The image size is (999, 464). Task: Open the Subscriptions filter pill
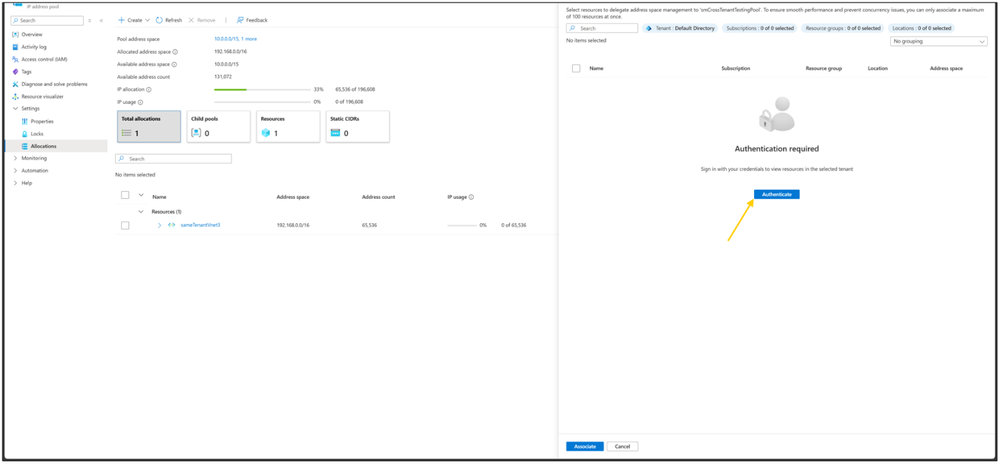pyautogui.click(x=759, y=29)
